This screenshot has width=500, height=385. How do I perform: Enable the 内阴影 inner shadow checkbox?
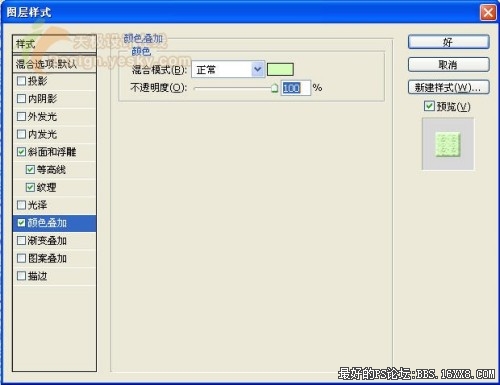click(x=21, y=99)
